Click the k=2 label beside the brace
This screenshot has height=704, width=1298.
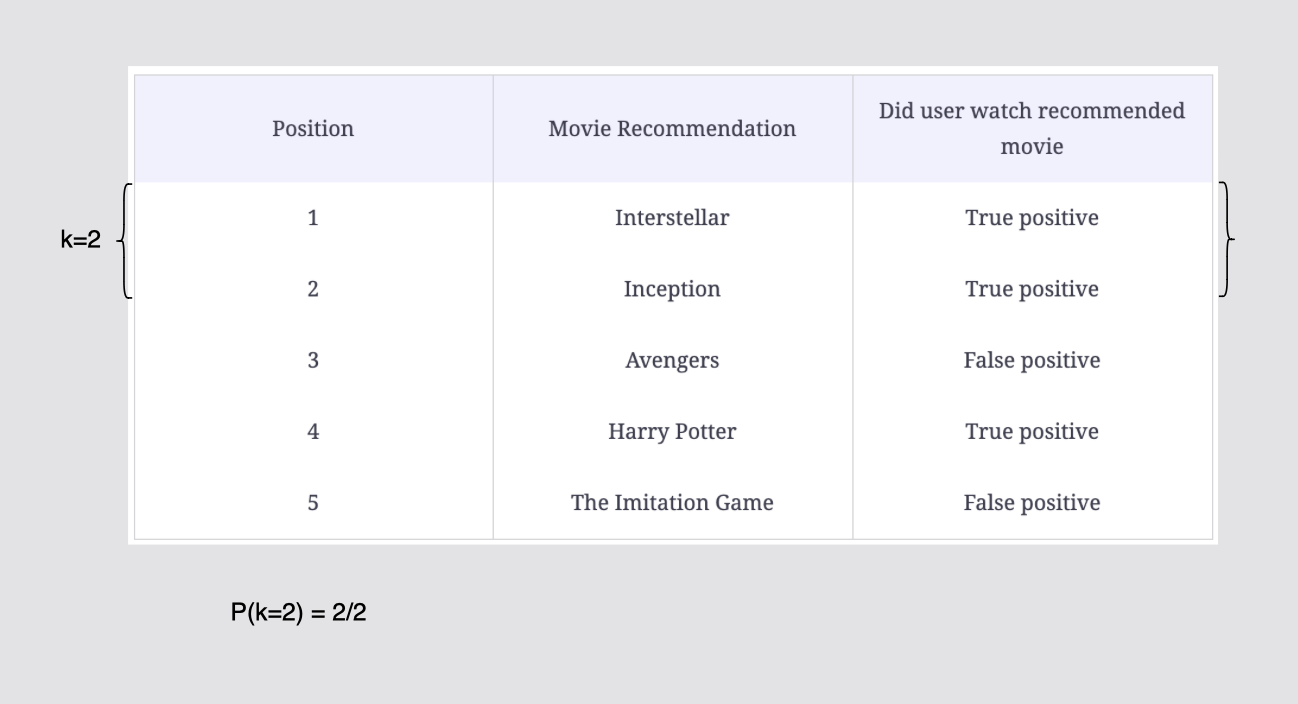click(x=81, y=240)
